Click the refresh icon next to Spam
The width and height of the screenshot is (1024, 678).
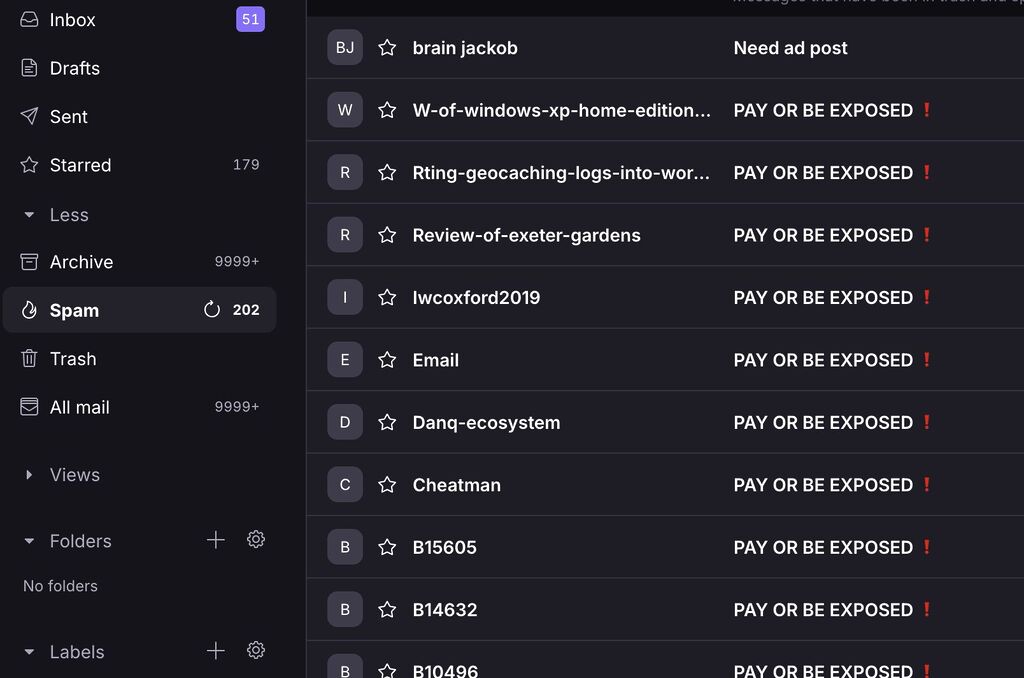click(212, 309)
